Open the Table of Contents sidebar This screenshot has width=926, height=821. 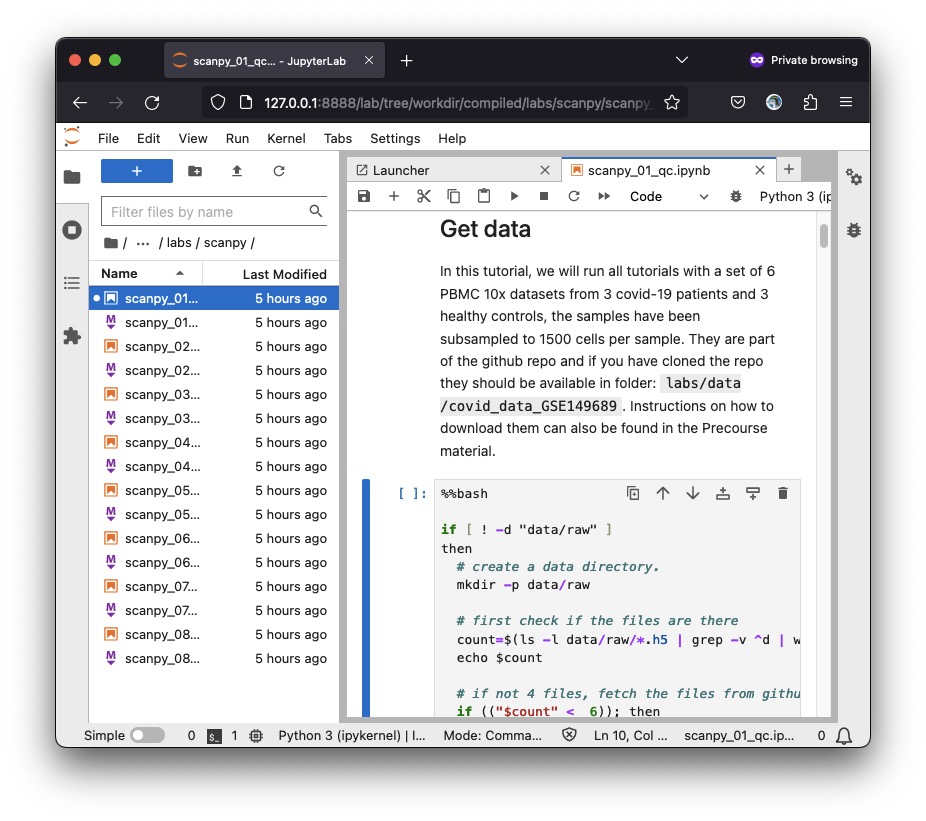click(x=72, y=283)
